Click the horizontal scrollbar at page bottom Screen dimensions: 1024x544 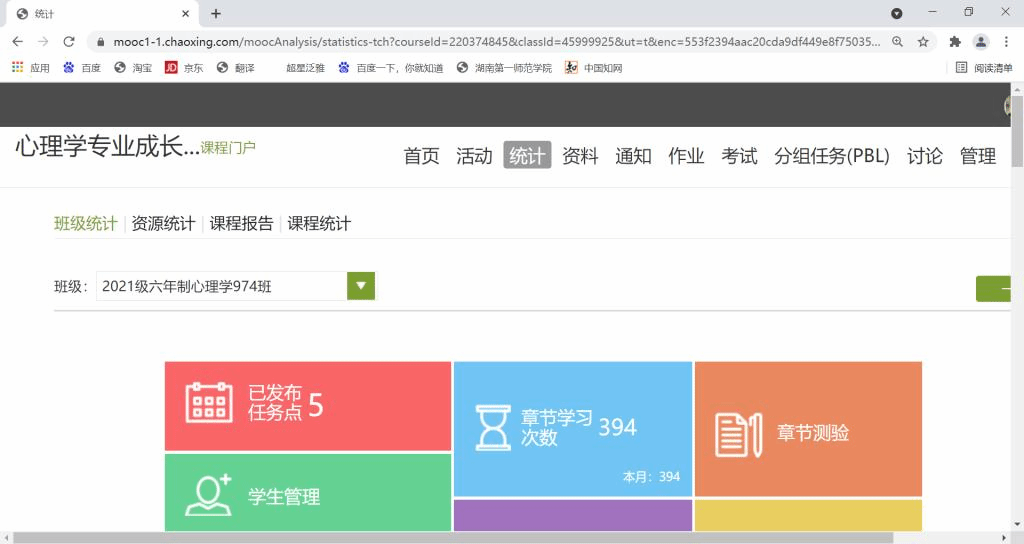(450, 538)
